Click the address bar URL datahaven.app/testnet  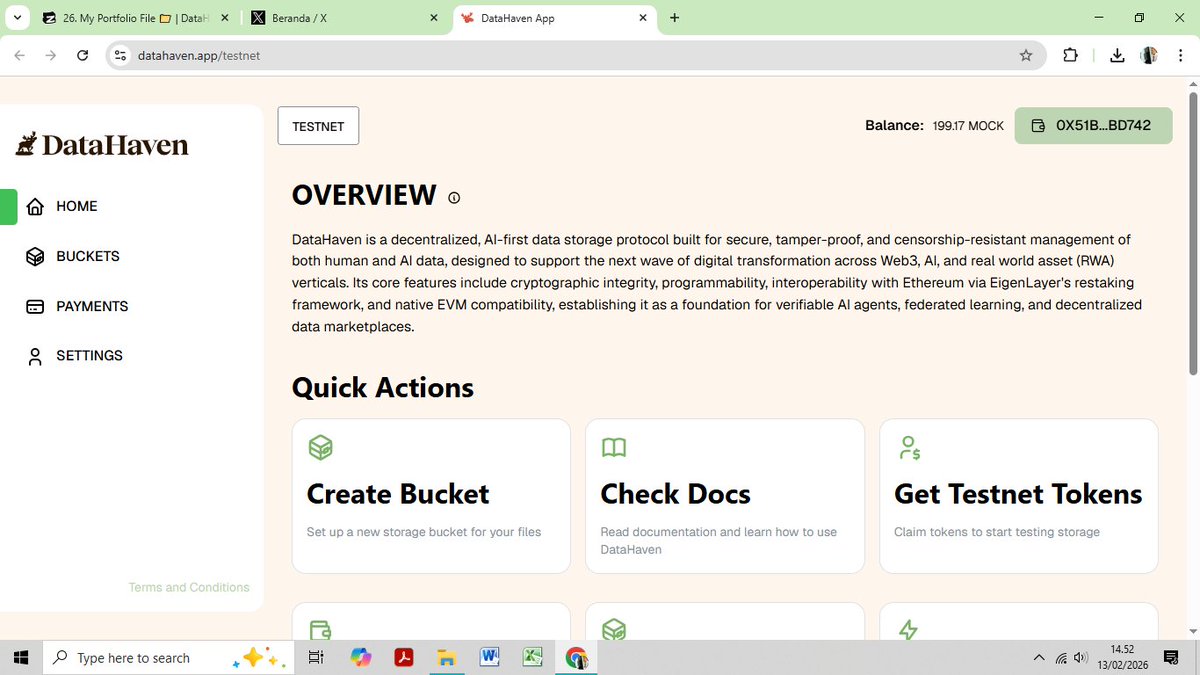point(198,56)
